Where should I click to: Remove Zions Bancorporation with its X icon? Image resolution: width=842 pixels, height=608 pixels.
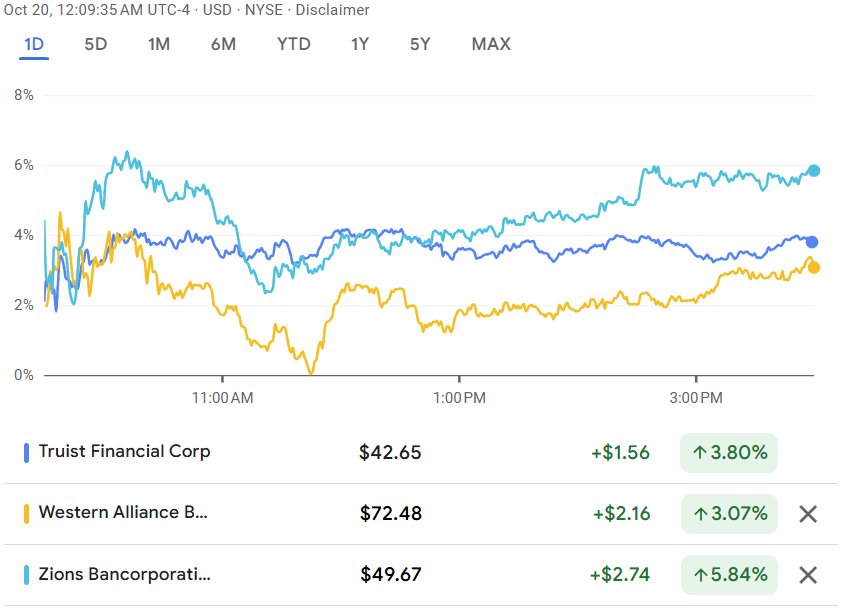(808, 575)
